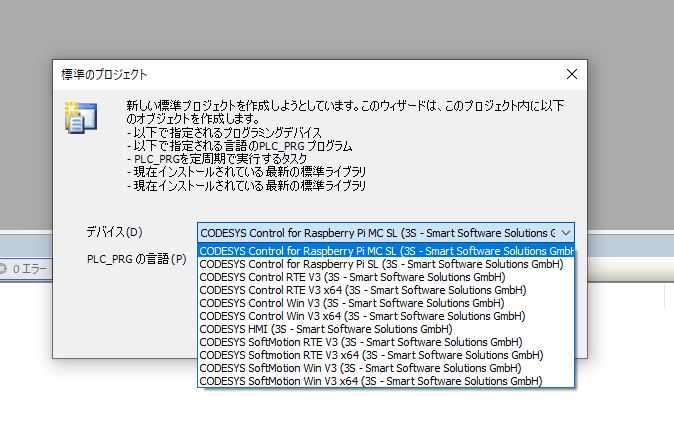This screenshot has width=674, height=445.
Task: Close the 標準のプロジェクト dialog
Action: click(572, 74)
